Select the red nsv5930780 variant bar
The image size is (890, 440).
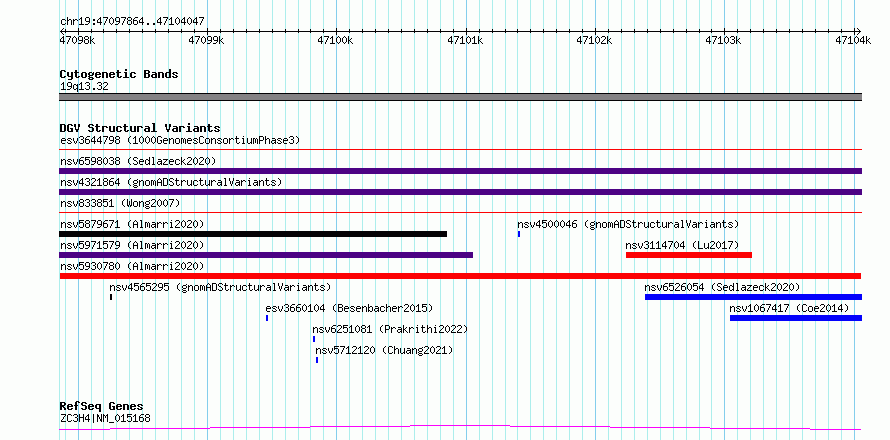click(x=460, y=276)
